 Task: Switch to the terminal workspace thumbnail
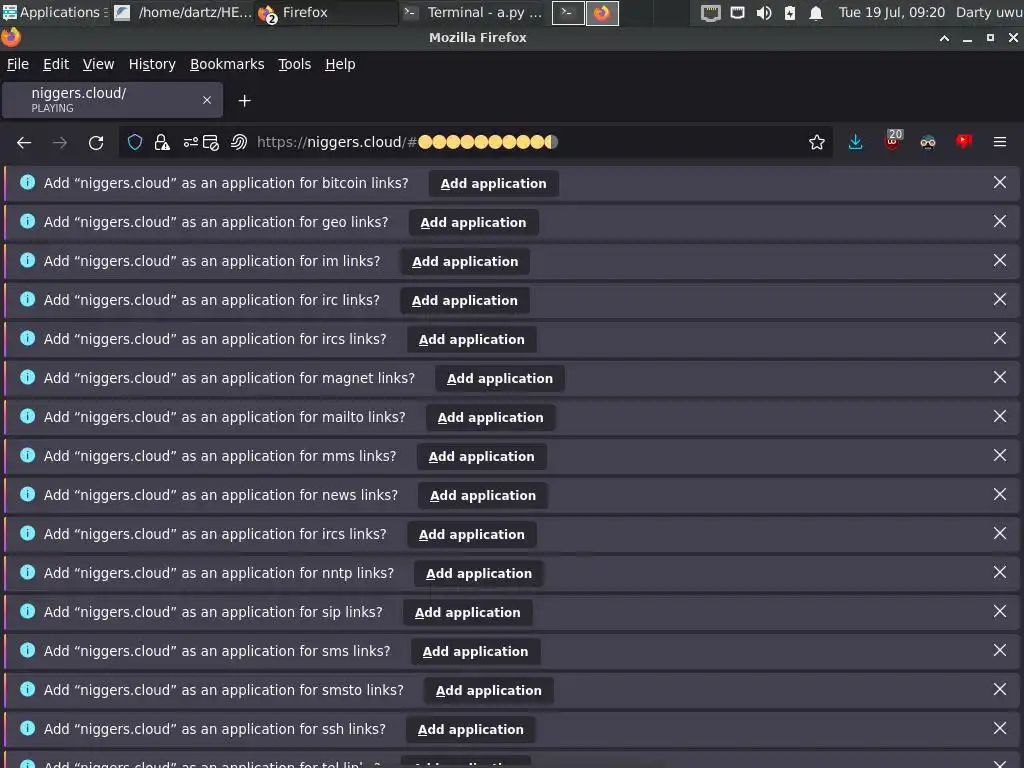point(568,13)
